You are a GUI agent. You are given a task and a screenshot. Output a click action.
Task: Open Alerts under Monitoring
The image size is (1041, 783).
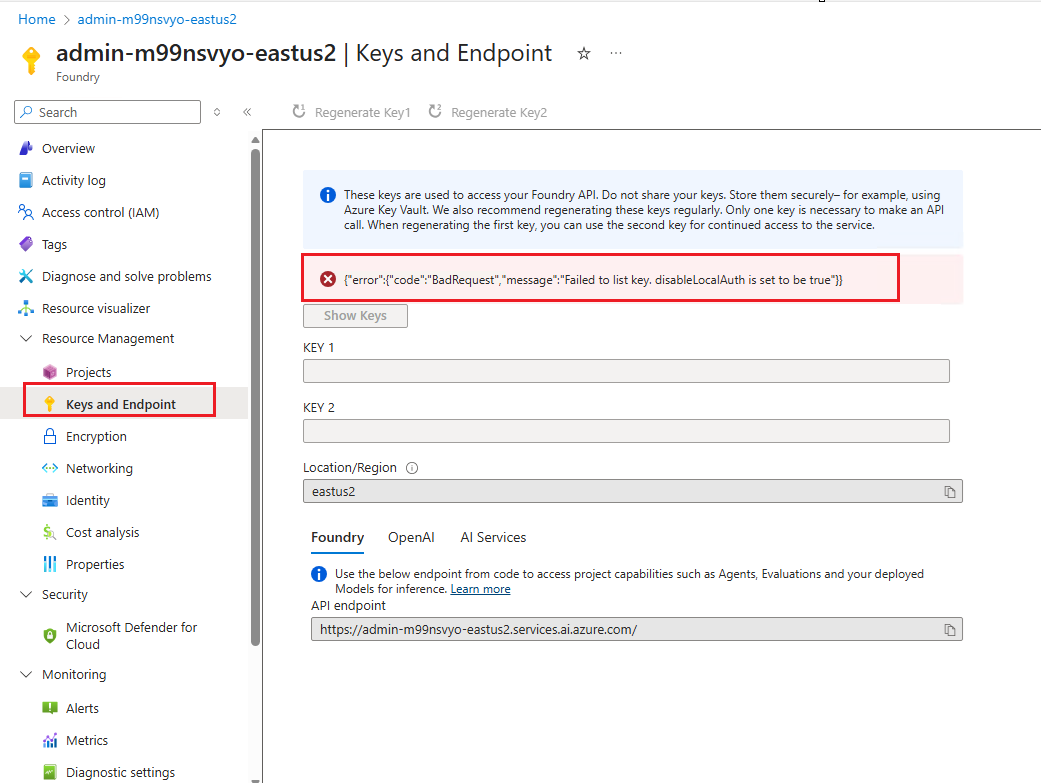pos(82,708)
